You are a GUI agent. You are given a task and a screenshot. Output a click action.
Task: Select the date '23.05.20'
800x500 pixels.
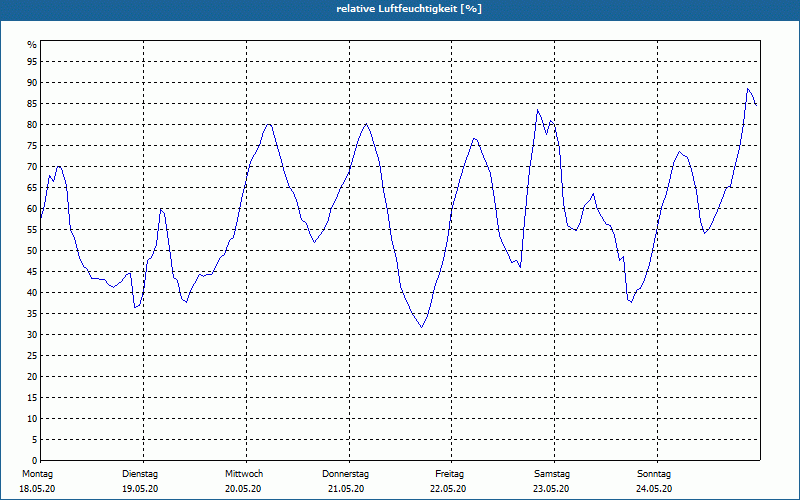[x=551, y=489]
